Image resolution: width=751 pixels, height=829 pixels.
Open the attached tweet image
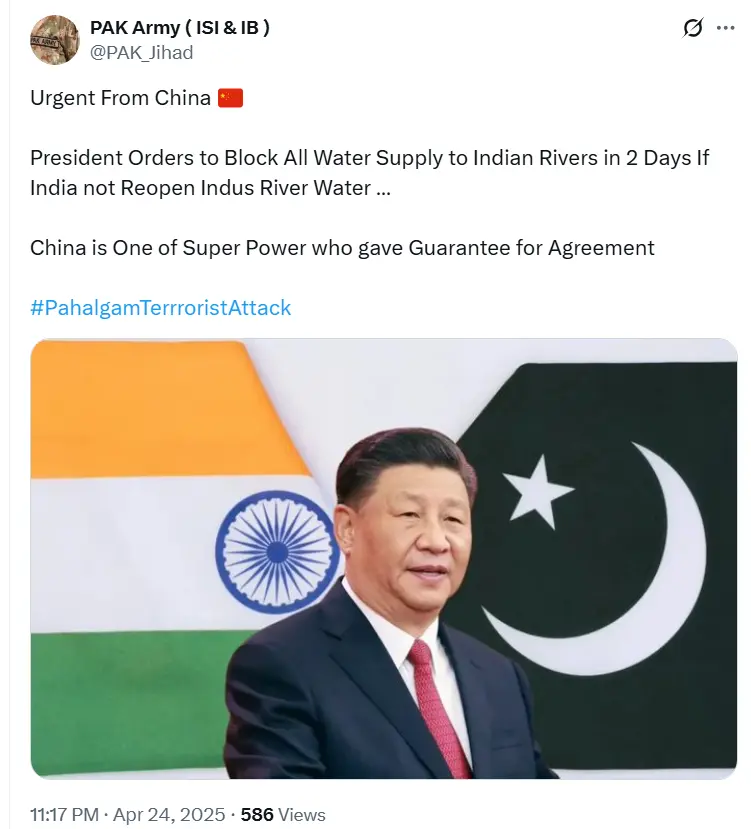[384, 558]
